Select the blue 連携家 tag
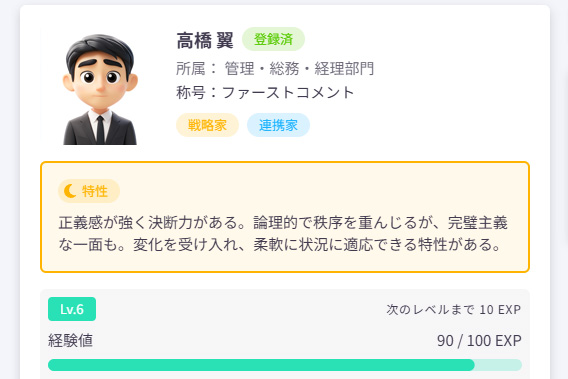Image resolution: width=568 pixels, height=379 pixels. pyautogui.click(x=278, y=125)
